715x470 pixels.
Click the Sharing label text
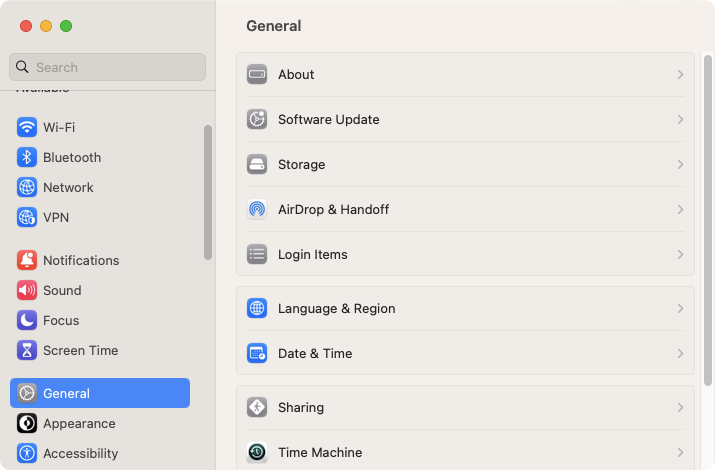coord(301,407)
